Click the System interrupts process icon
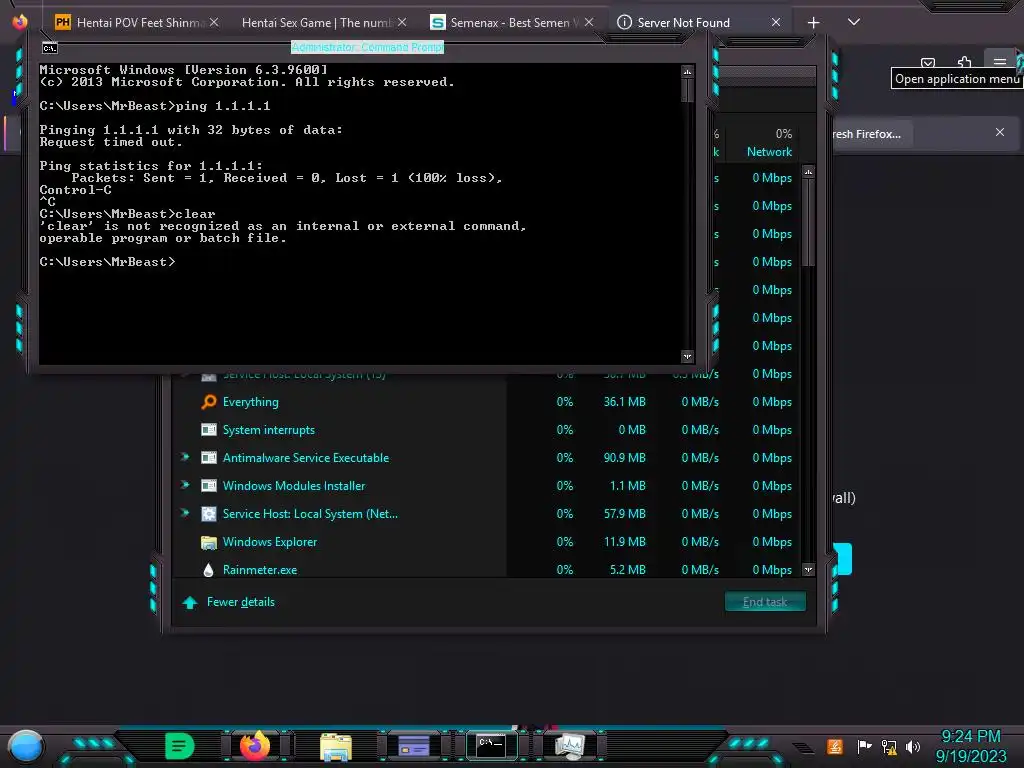 click(x=208, y=430)
